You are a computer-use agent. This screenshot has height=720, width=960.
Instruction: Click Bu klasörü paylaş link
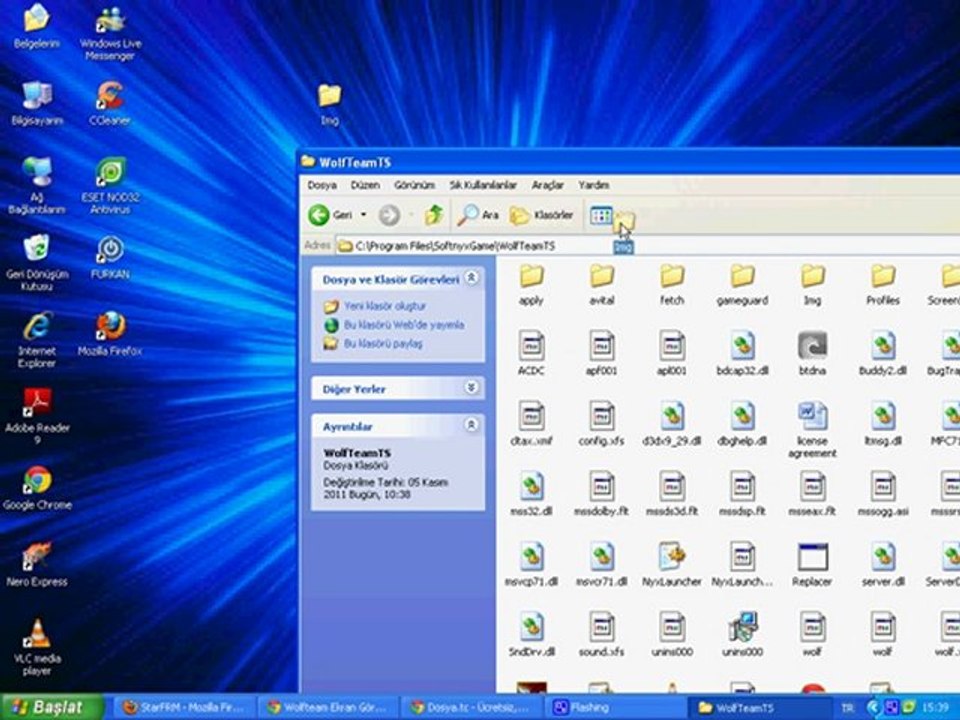[x=383, y=344]
